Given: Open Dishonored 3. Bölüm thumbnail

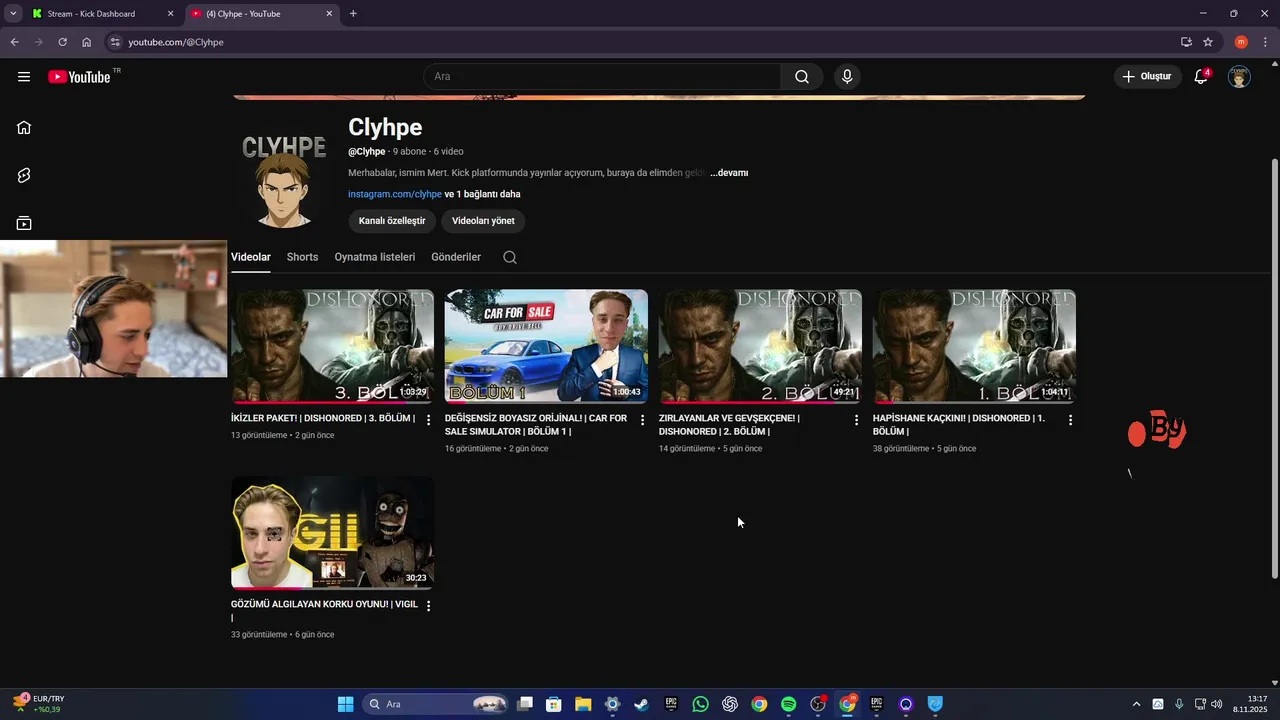Looking at the screenshot, I should [332, 346].
